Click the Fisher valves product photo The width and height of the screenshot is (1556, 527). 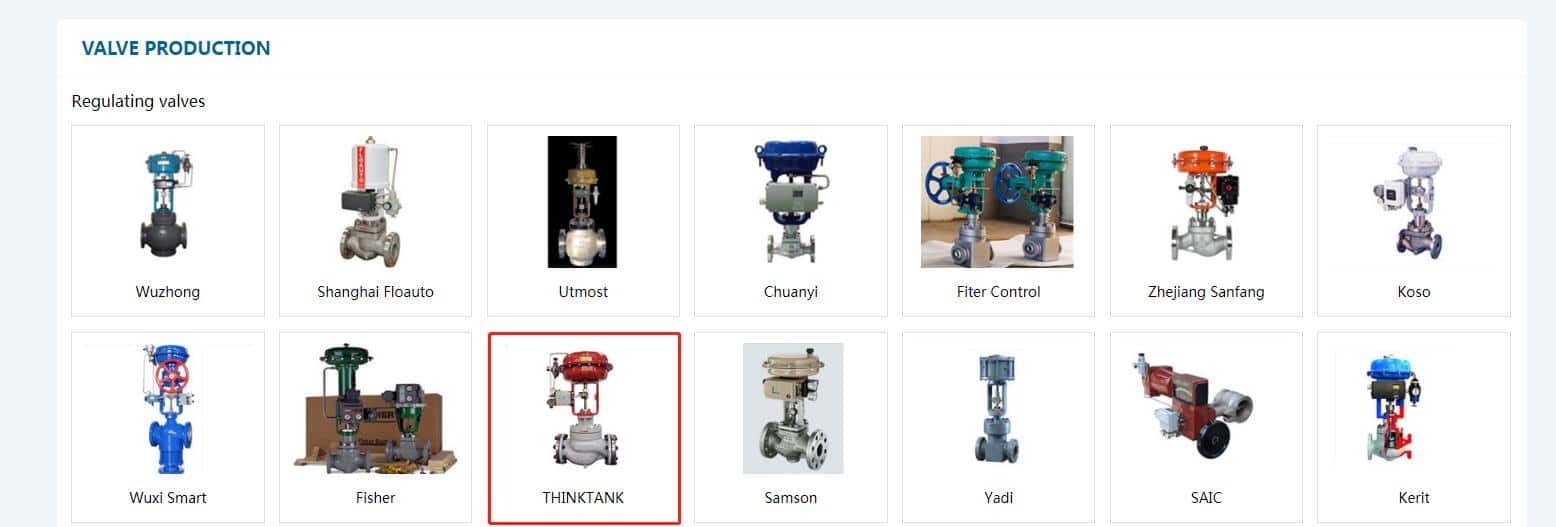pos(375,409)
